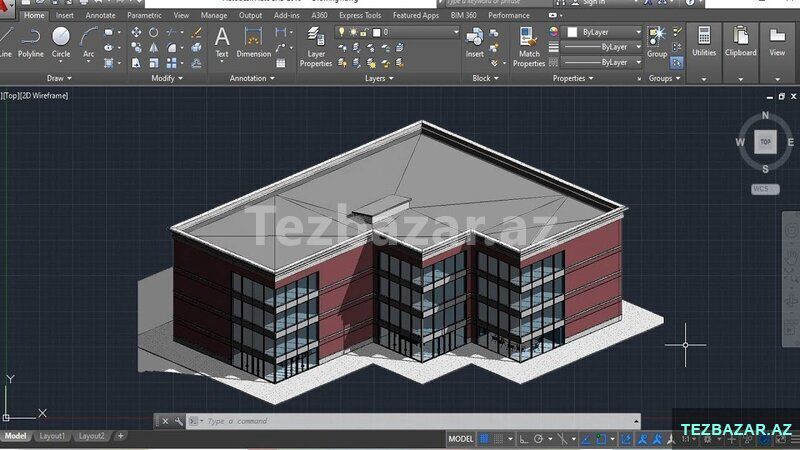Open the ByLayer object color dropdown
Viewport: 800px width, 450px height.
(638, 32)
